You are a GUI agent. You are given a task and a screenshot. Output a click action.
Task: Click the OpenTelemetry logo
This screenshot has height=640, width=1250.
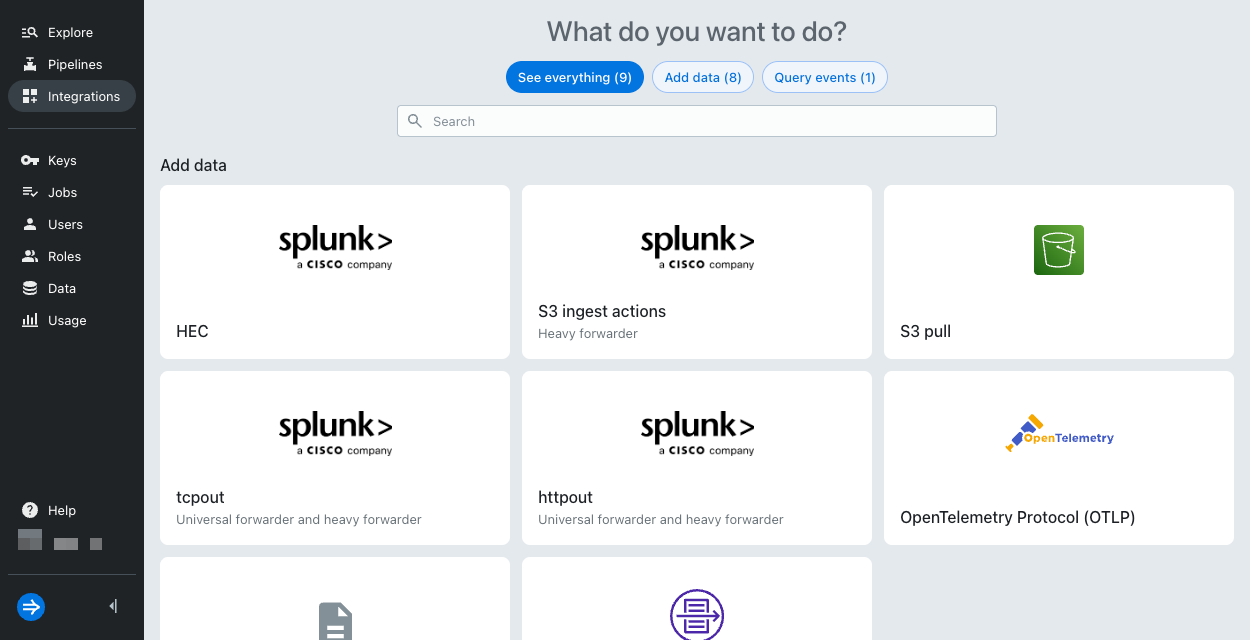coord(1059,433)
